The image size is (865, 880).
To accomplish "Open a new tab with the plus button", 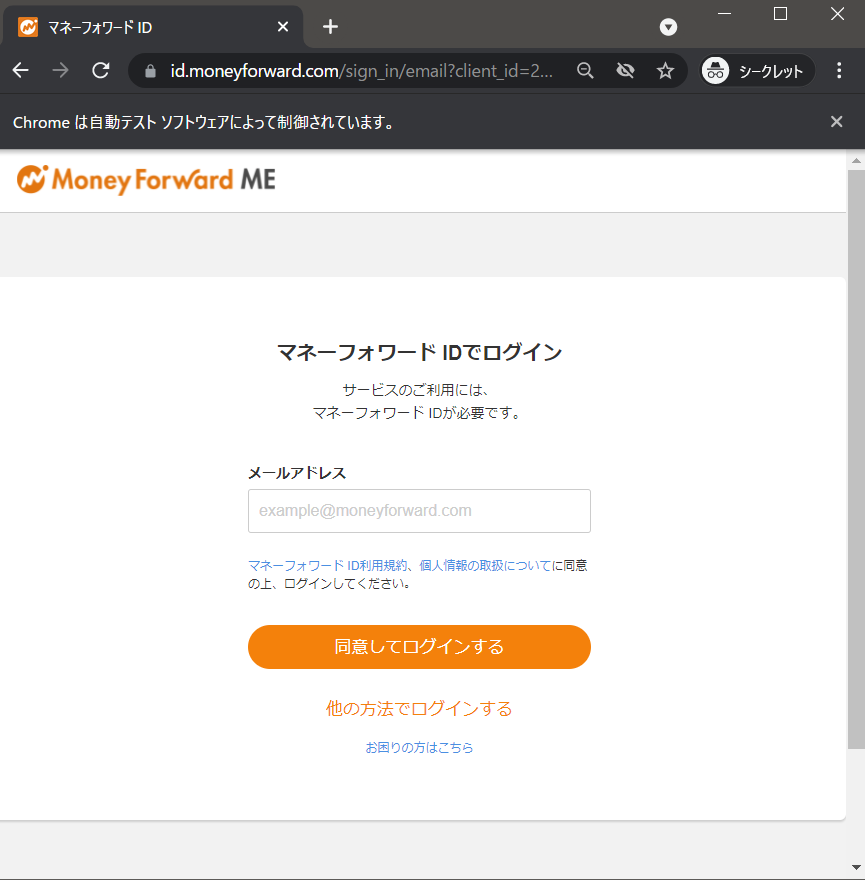I will (x=330, y=27).
